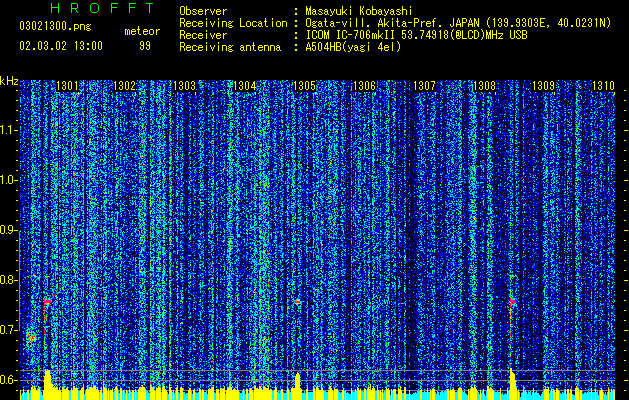The image size is (629, 400).
Task: Click the 0.8 kHz axis label
Action: coord(8,280)
